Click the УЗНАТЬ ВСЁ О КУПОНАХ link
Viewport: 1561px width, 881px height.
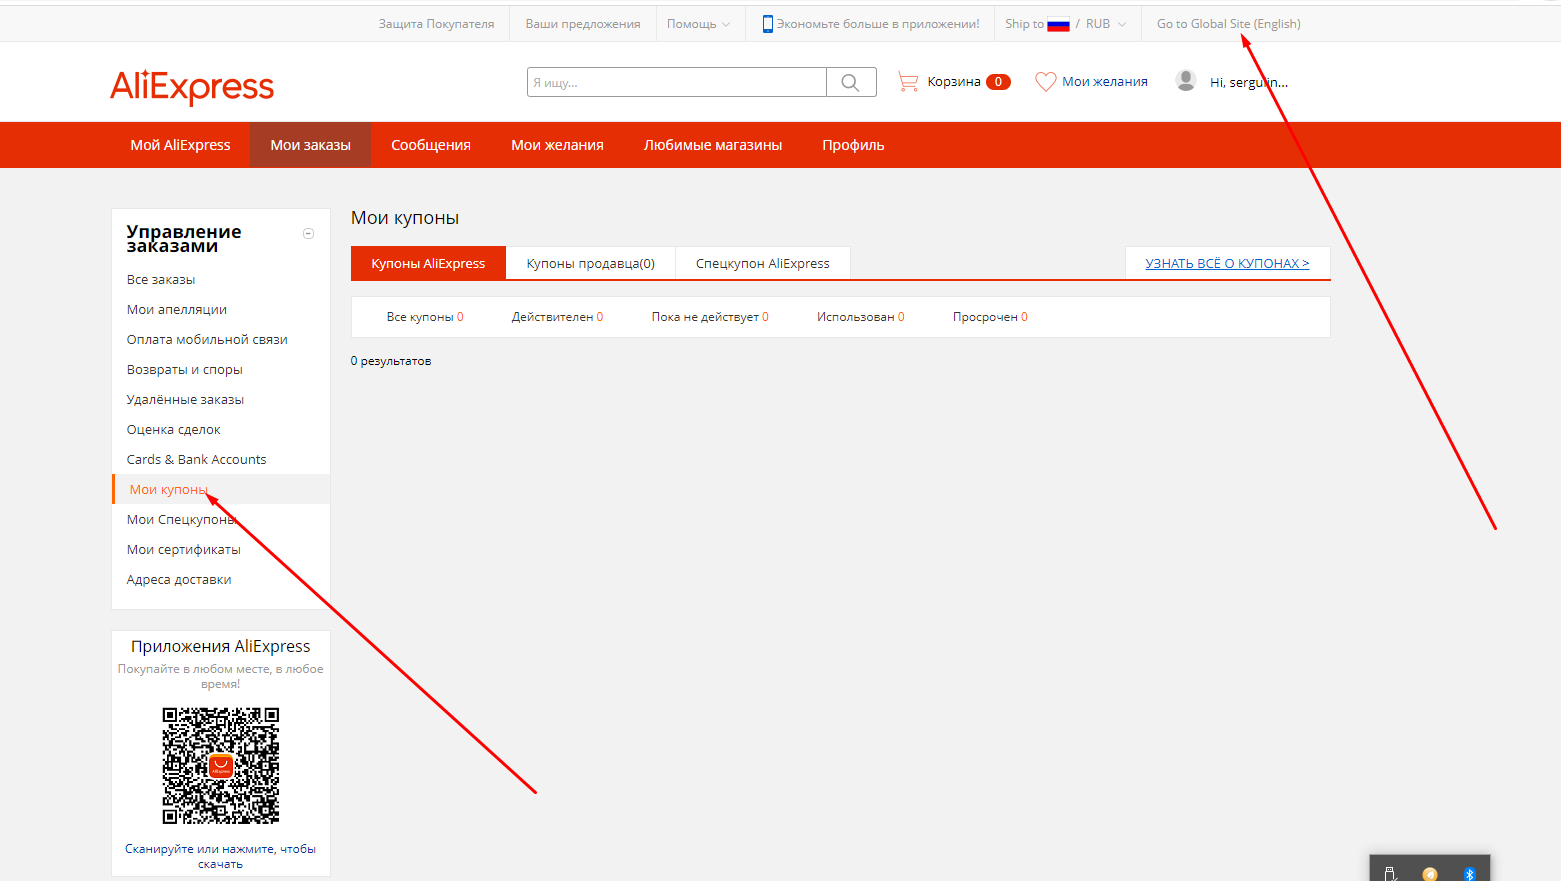tap(1227, 263)
